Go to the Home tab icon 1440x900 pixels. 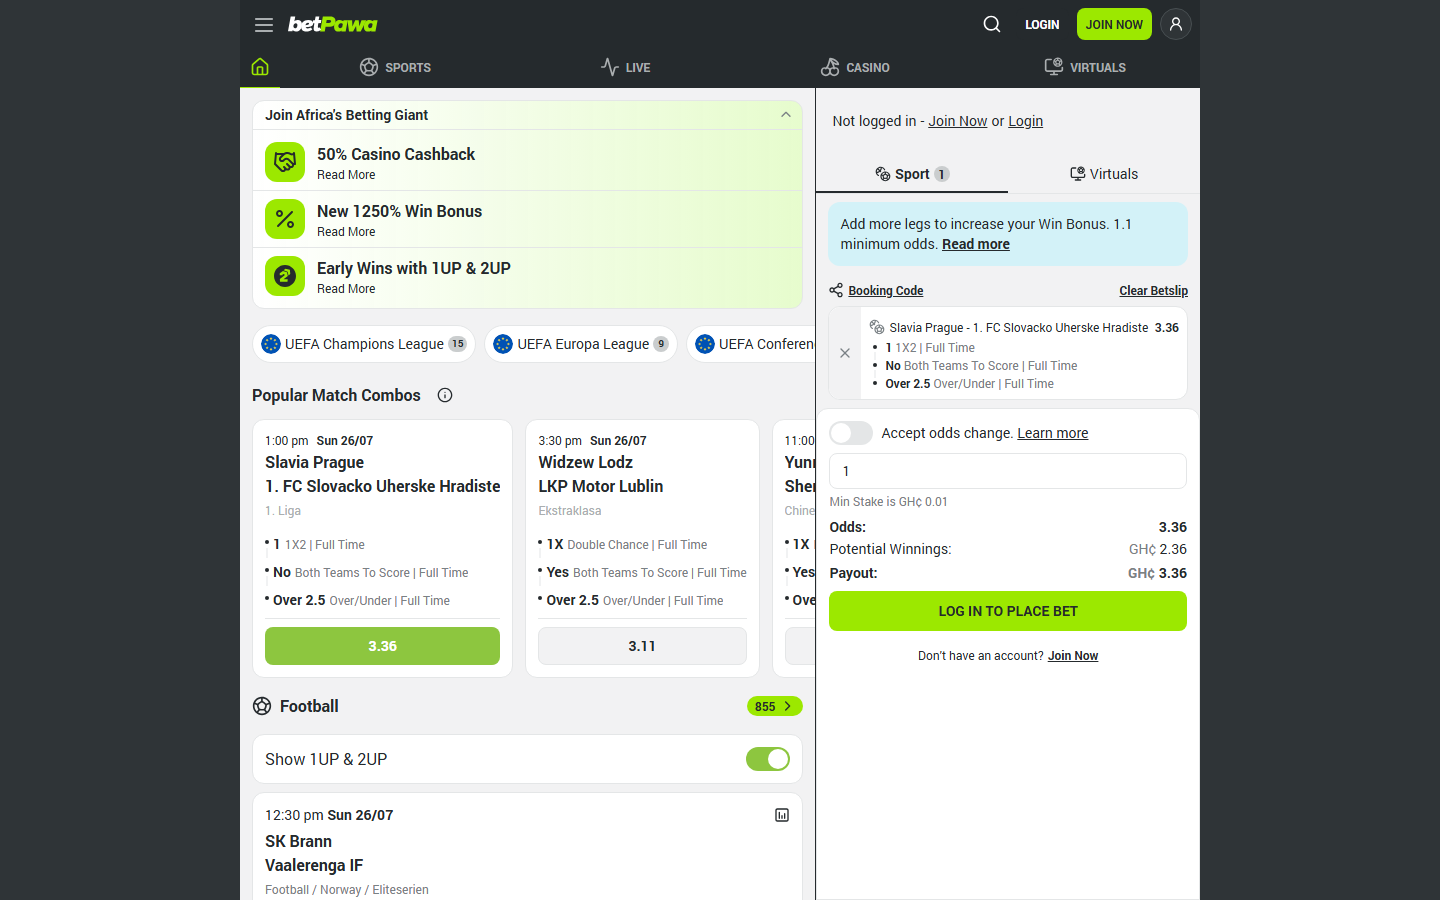tap(260, 67)
